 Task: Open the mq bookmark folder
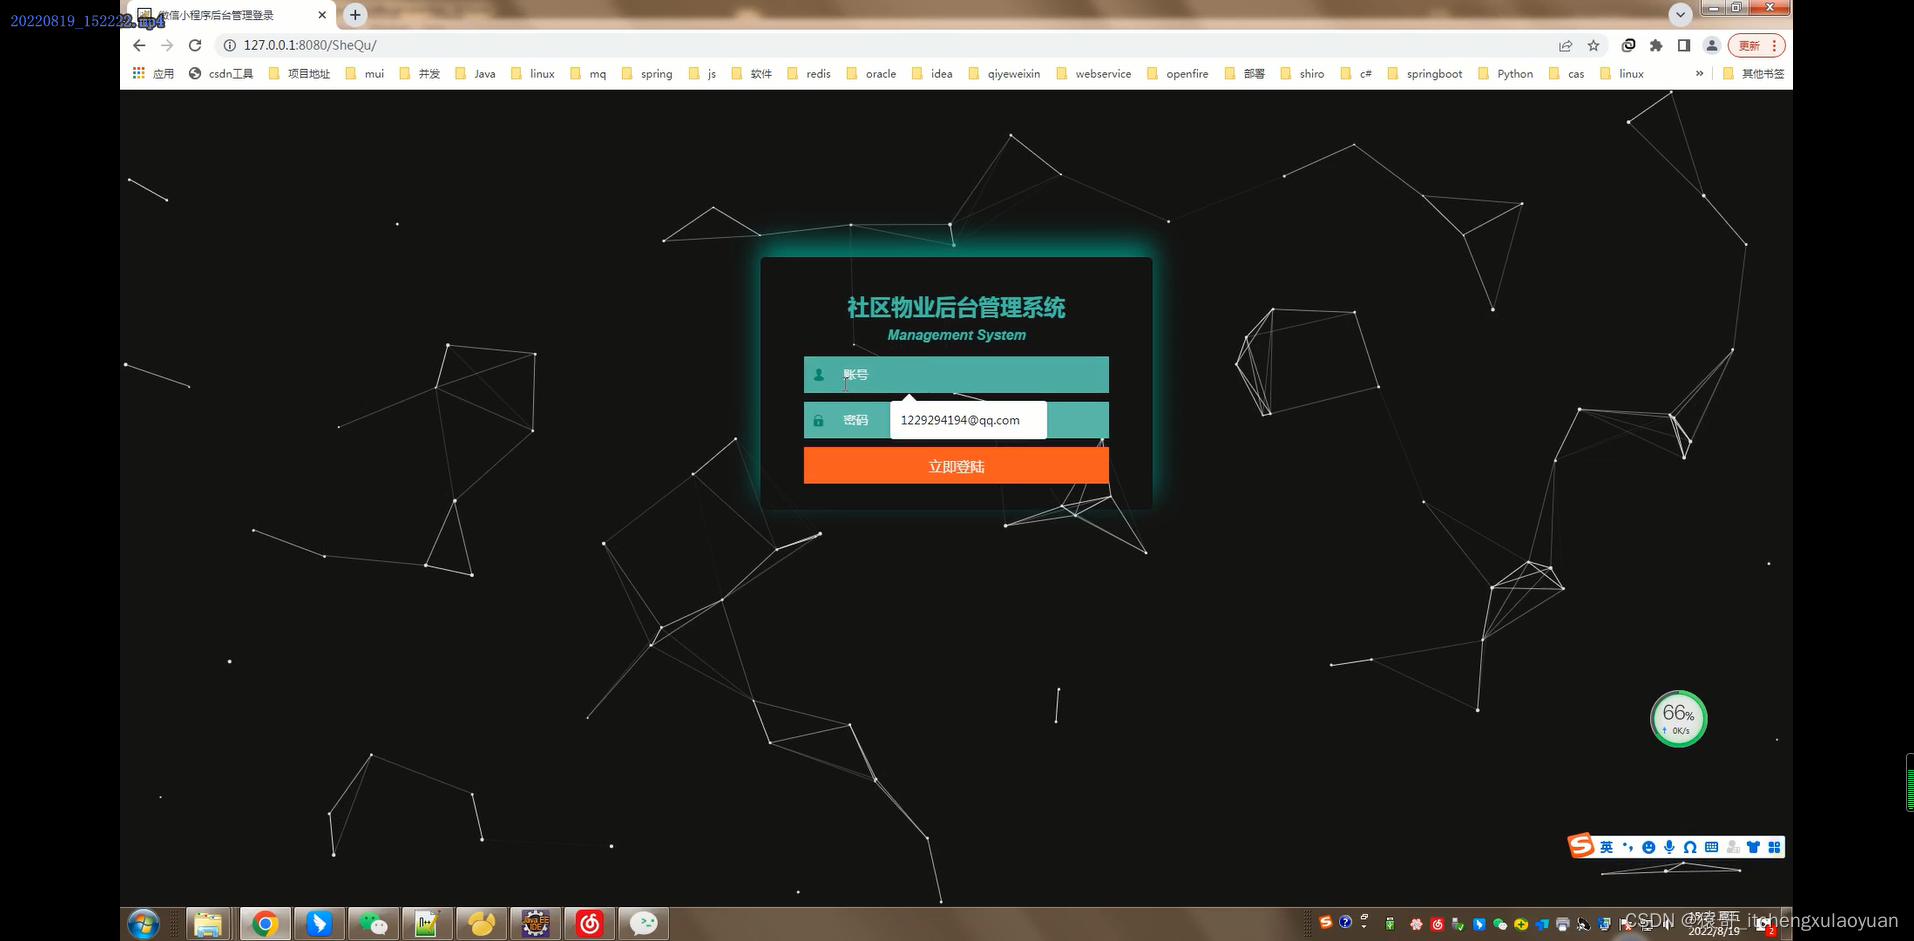click(588, 73)
